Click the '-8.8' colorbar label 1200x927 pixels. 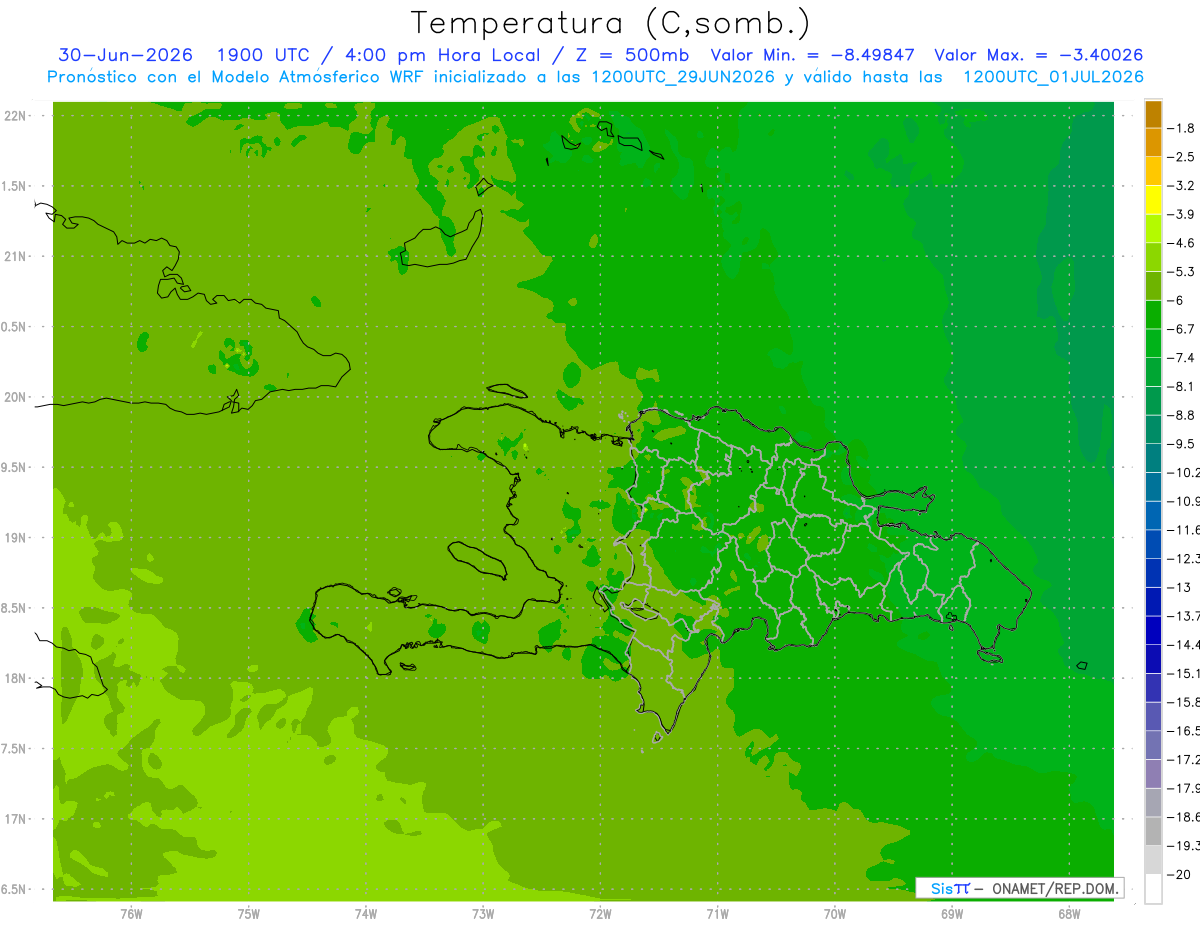(1182, 415)
